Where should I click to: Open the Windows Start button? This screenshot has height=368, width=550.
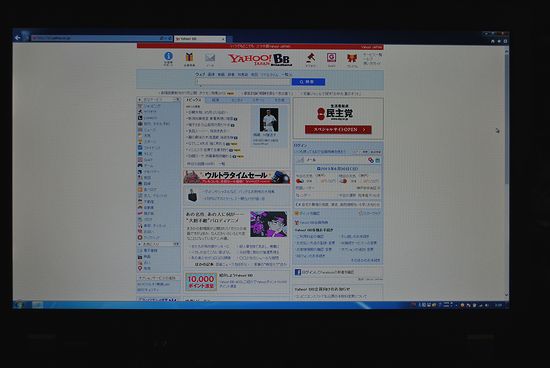tap(19, 305)
